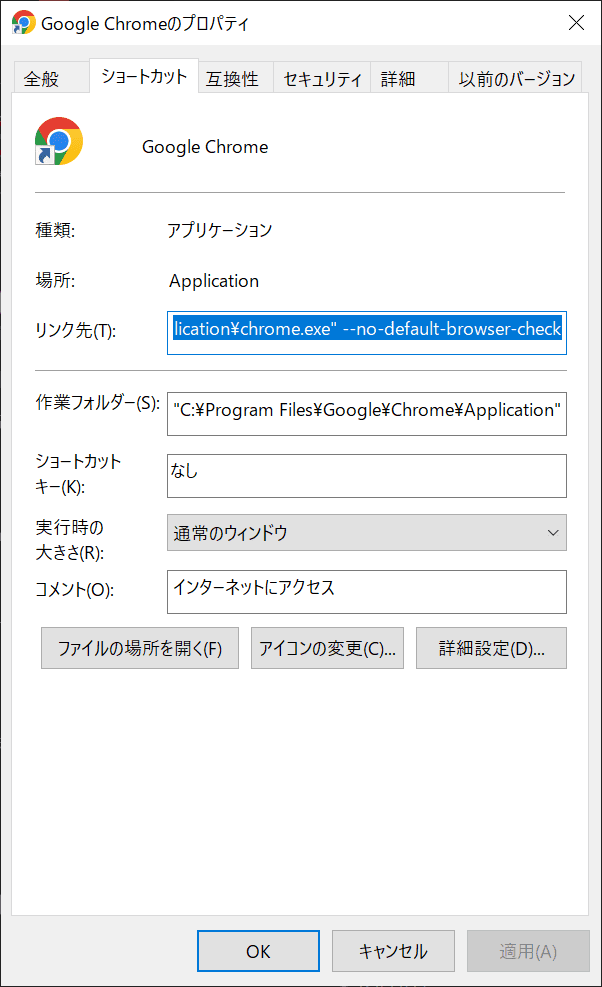Click the Chrome shortcut icon beside the name
Viewport: 602px width, 987px height.
point(59,141)
